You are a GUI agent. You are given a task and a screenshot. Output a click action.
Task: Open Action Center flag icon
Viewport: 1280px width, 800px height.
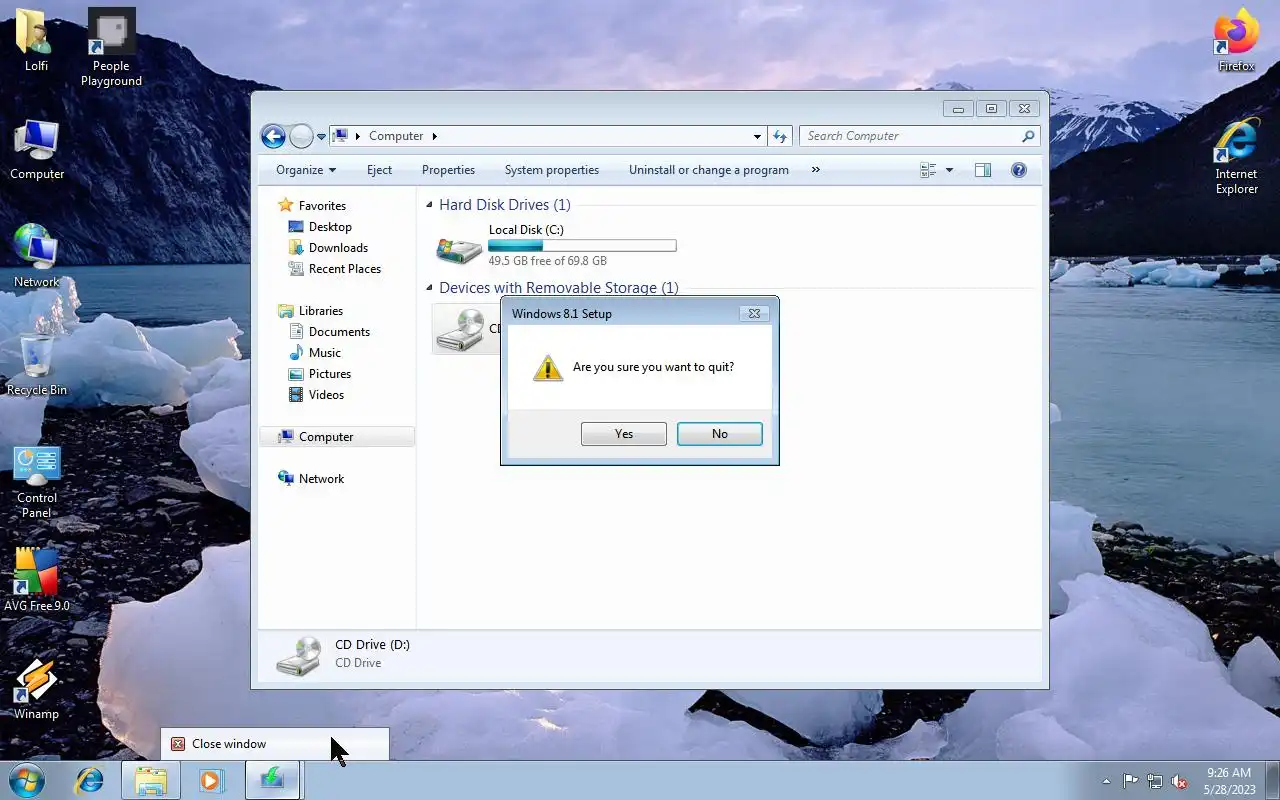pos(1130,781)
